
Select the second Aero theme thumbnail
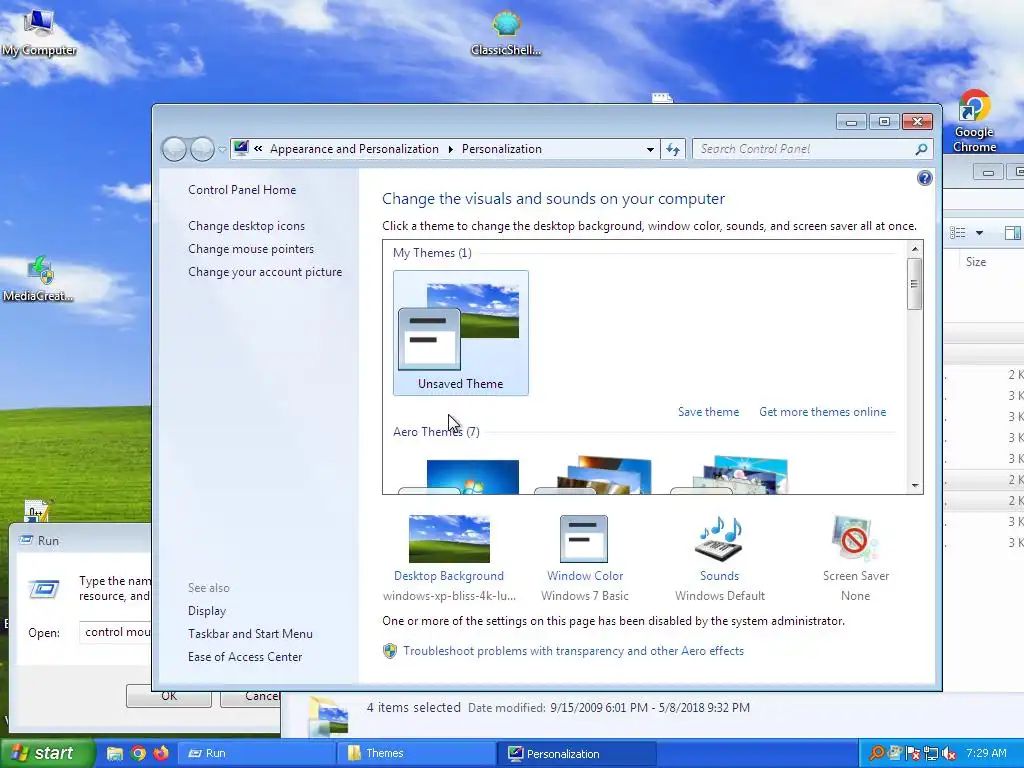point(594,475)
